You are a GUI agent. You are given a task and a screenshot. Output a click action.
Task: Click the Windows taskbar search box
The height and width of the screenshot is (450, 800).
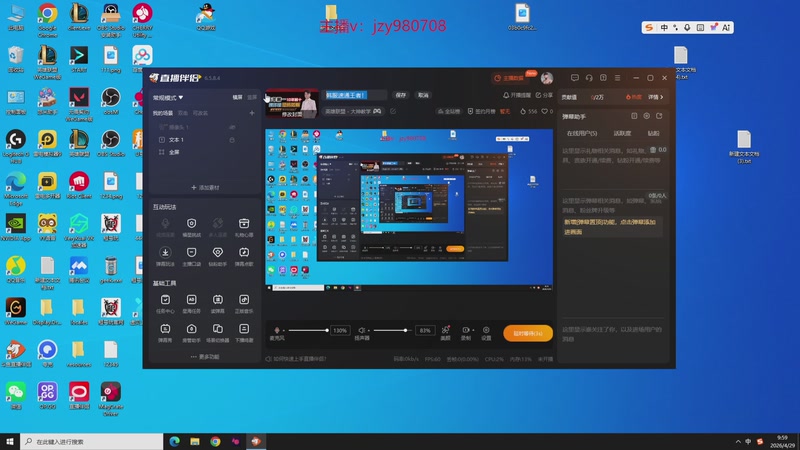click(92, 441)
